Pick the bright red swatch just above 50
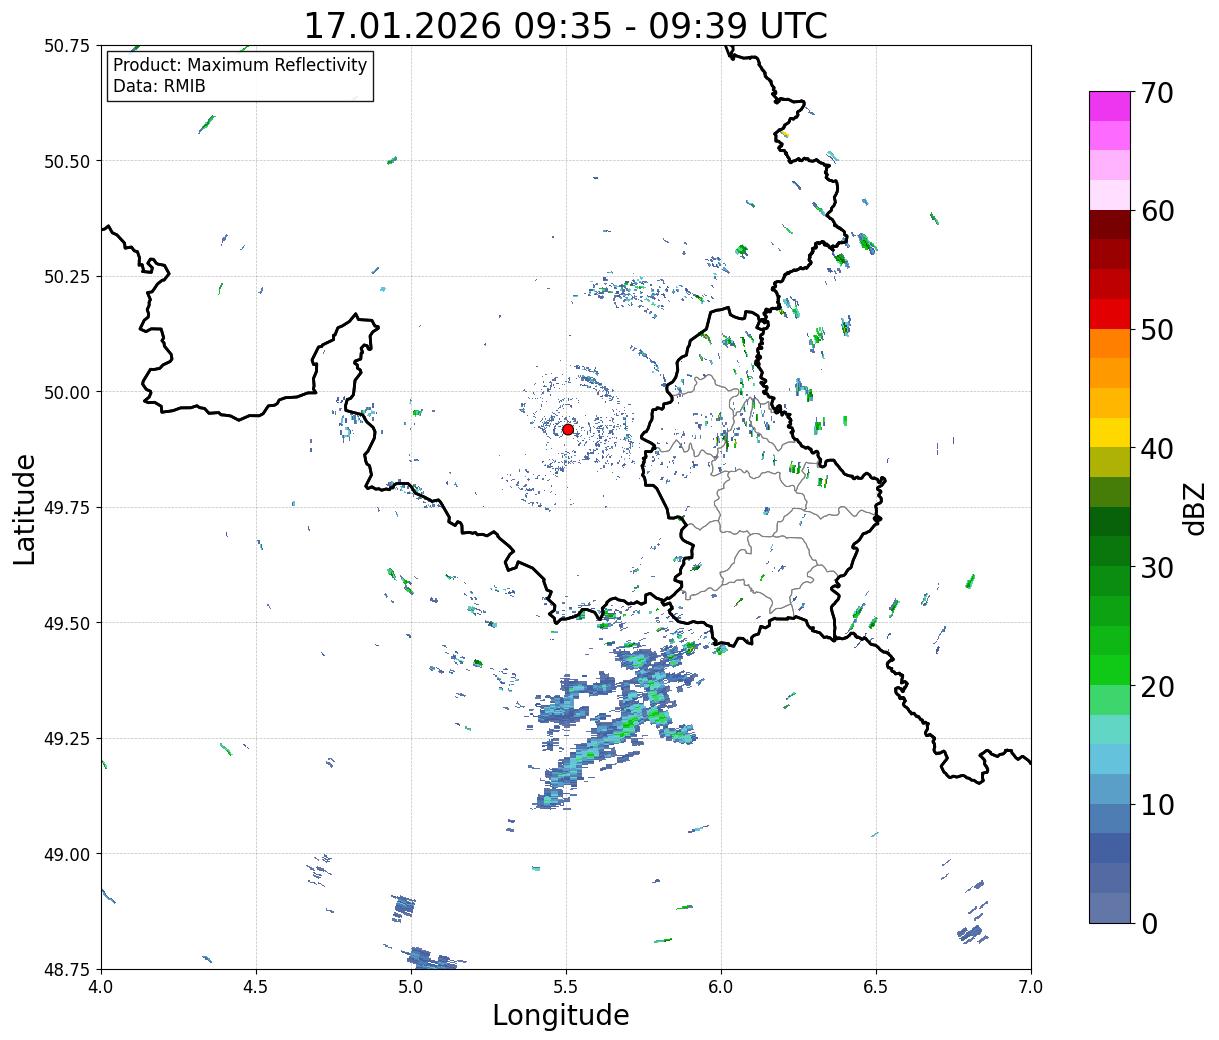 click(x=1110, y=314)
